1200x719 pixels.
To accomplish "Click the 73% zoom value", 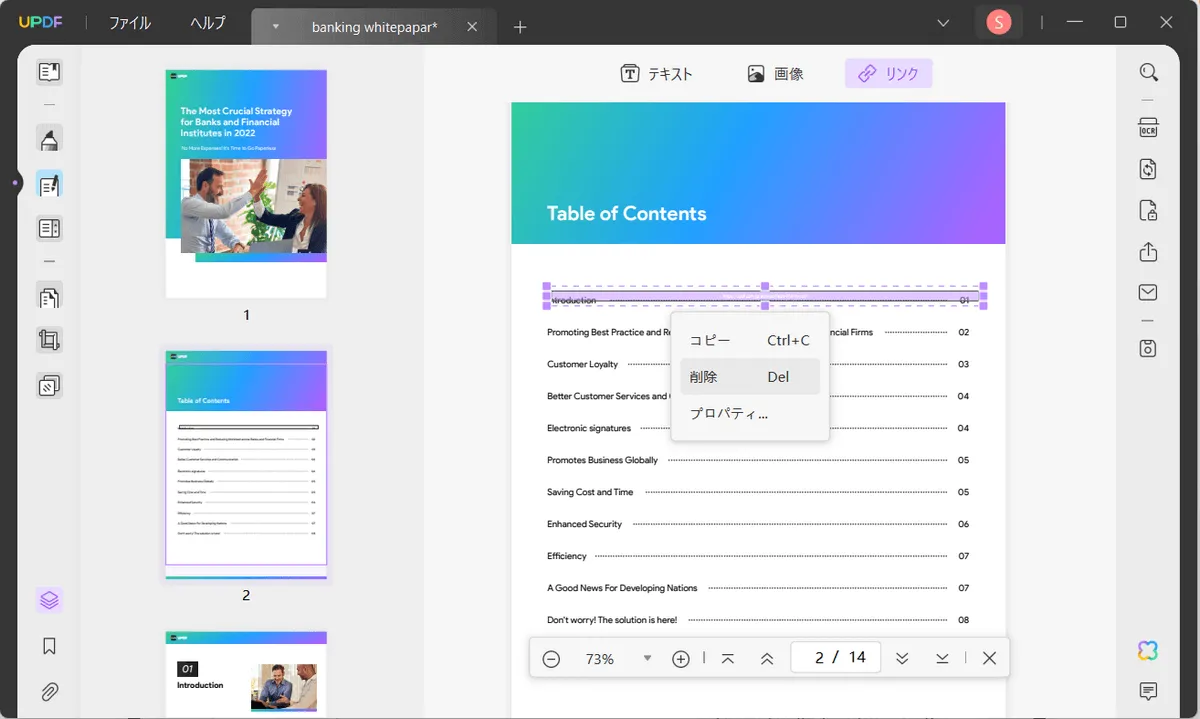I will pos(600,659).
